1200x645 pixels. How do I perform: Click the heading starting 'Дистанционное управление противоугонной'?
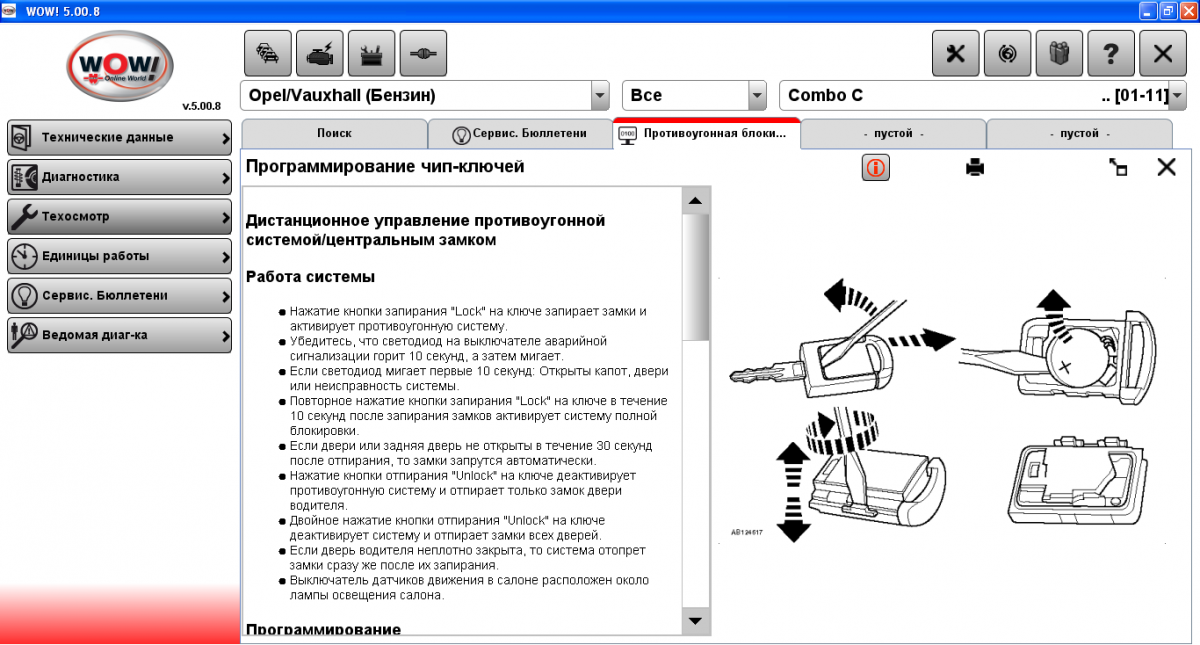426,230
